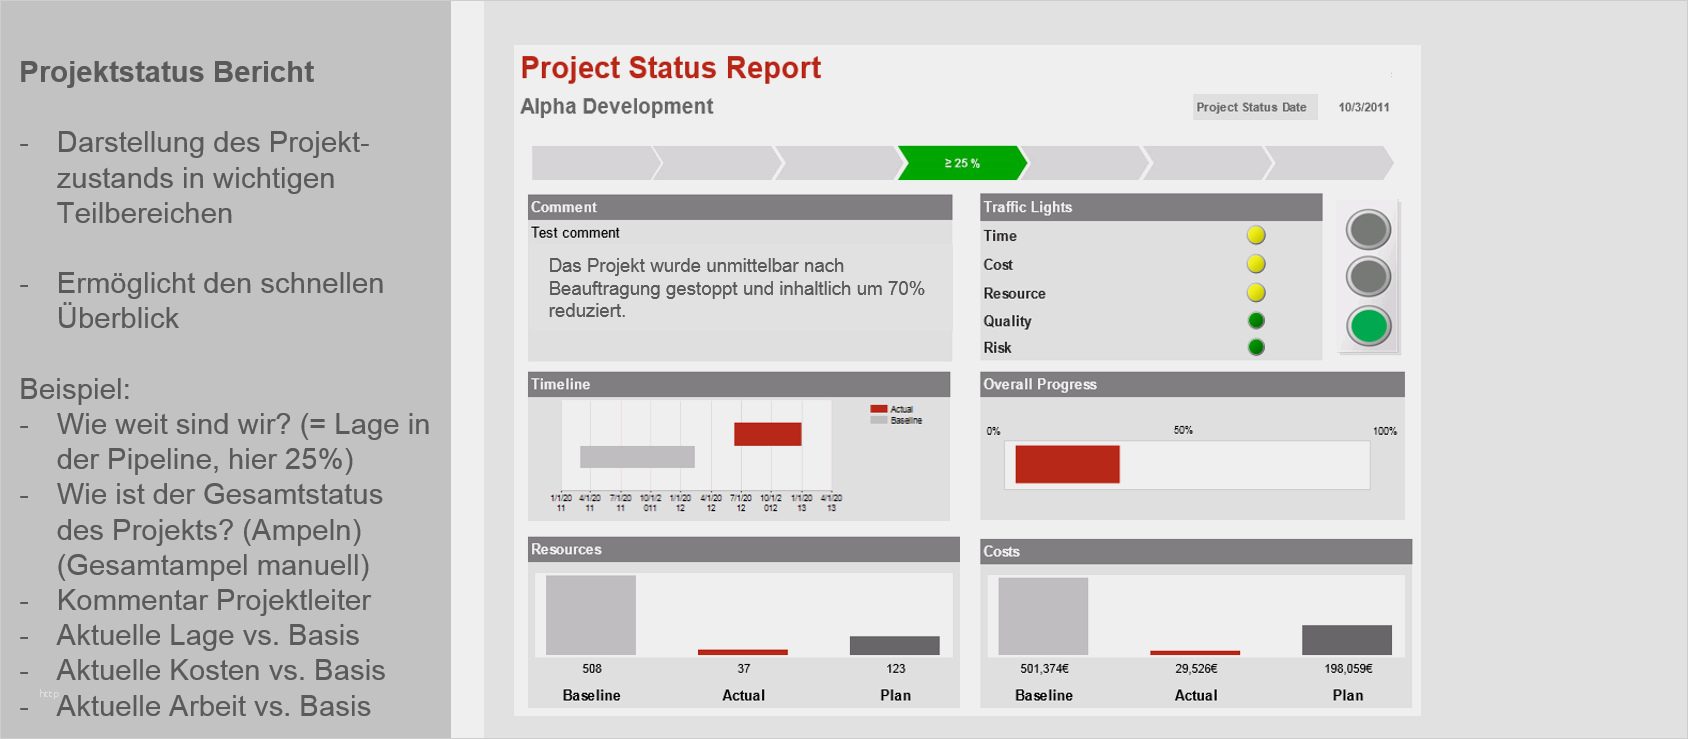Image resolution: width=1688 pixels, height=739 pixels.
Task: Click the Beispiel: label in side panel
Action: pyautogui.click(x=75, y=389)
